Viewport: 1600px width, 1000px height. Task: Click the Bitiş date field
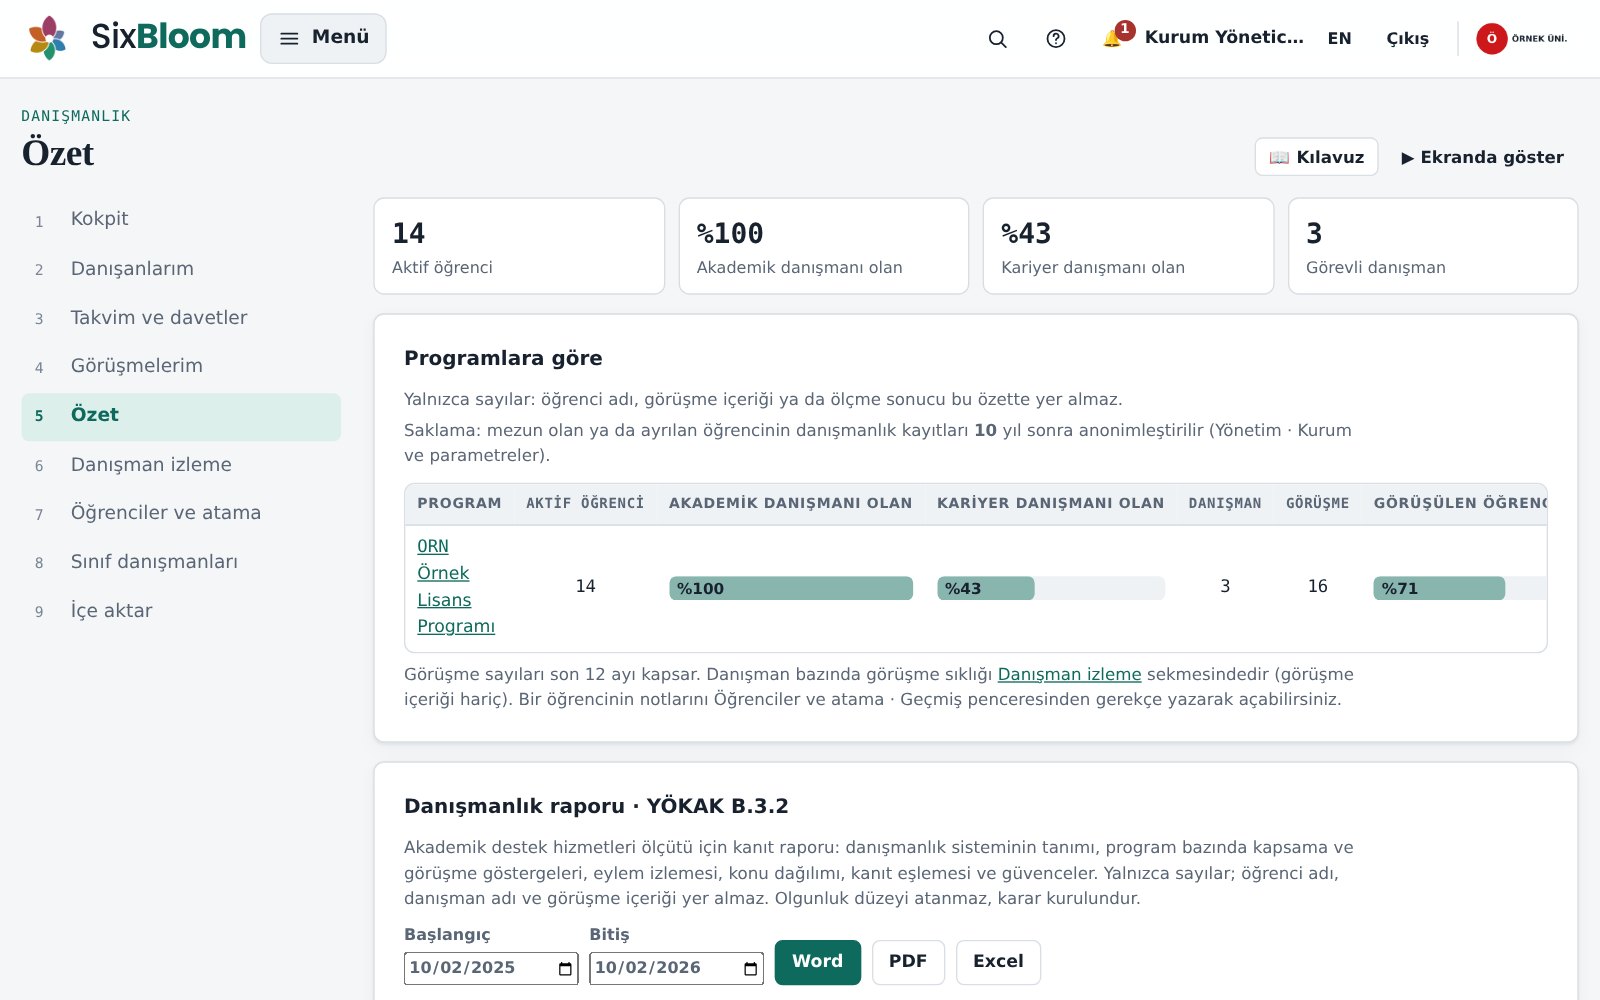[x=676, y=968]
